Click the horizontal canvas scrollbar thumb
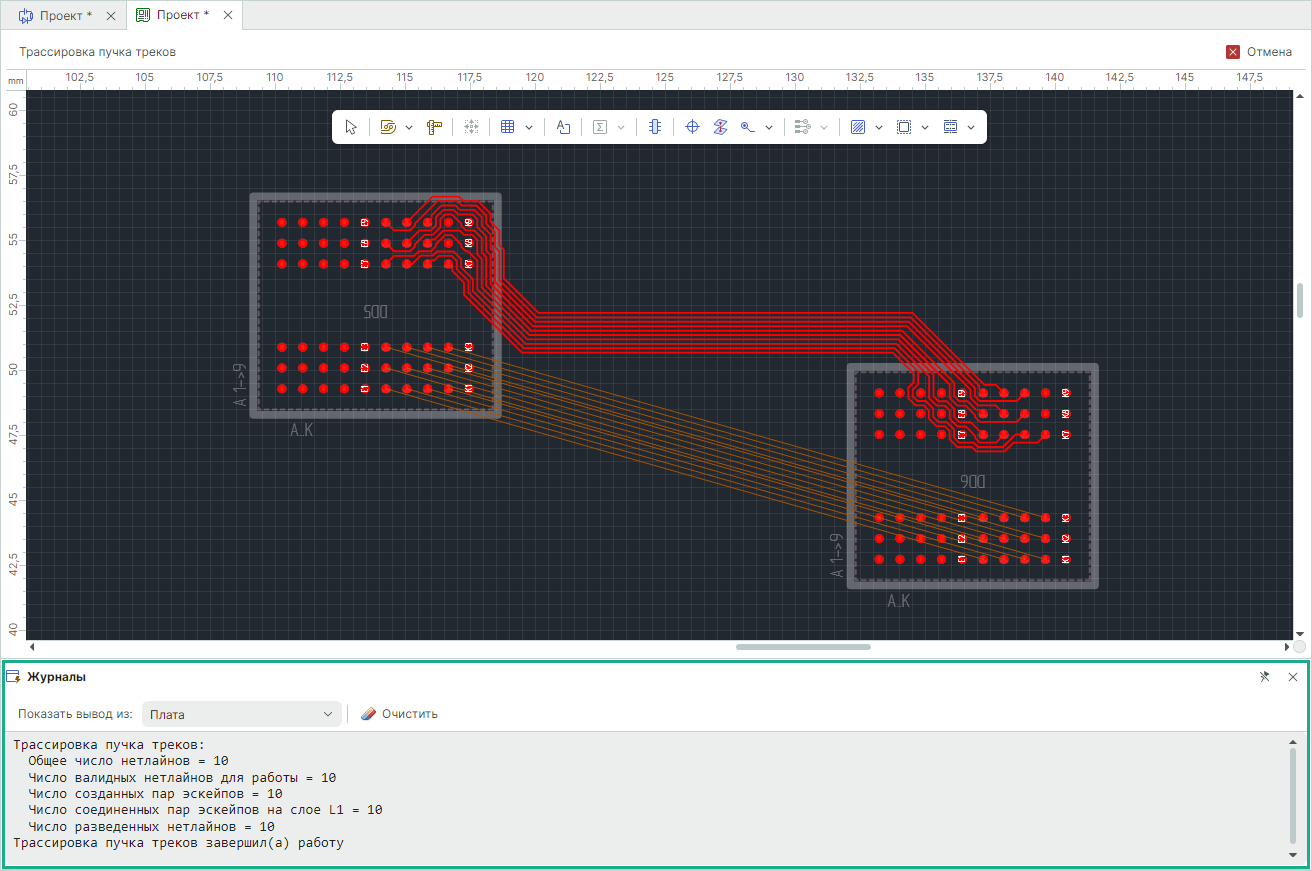This screenshot has width=1312, height=871. pos(803,647)
